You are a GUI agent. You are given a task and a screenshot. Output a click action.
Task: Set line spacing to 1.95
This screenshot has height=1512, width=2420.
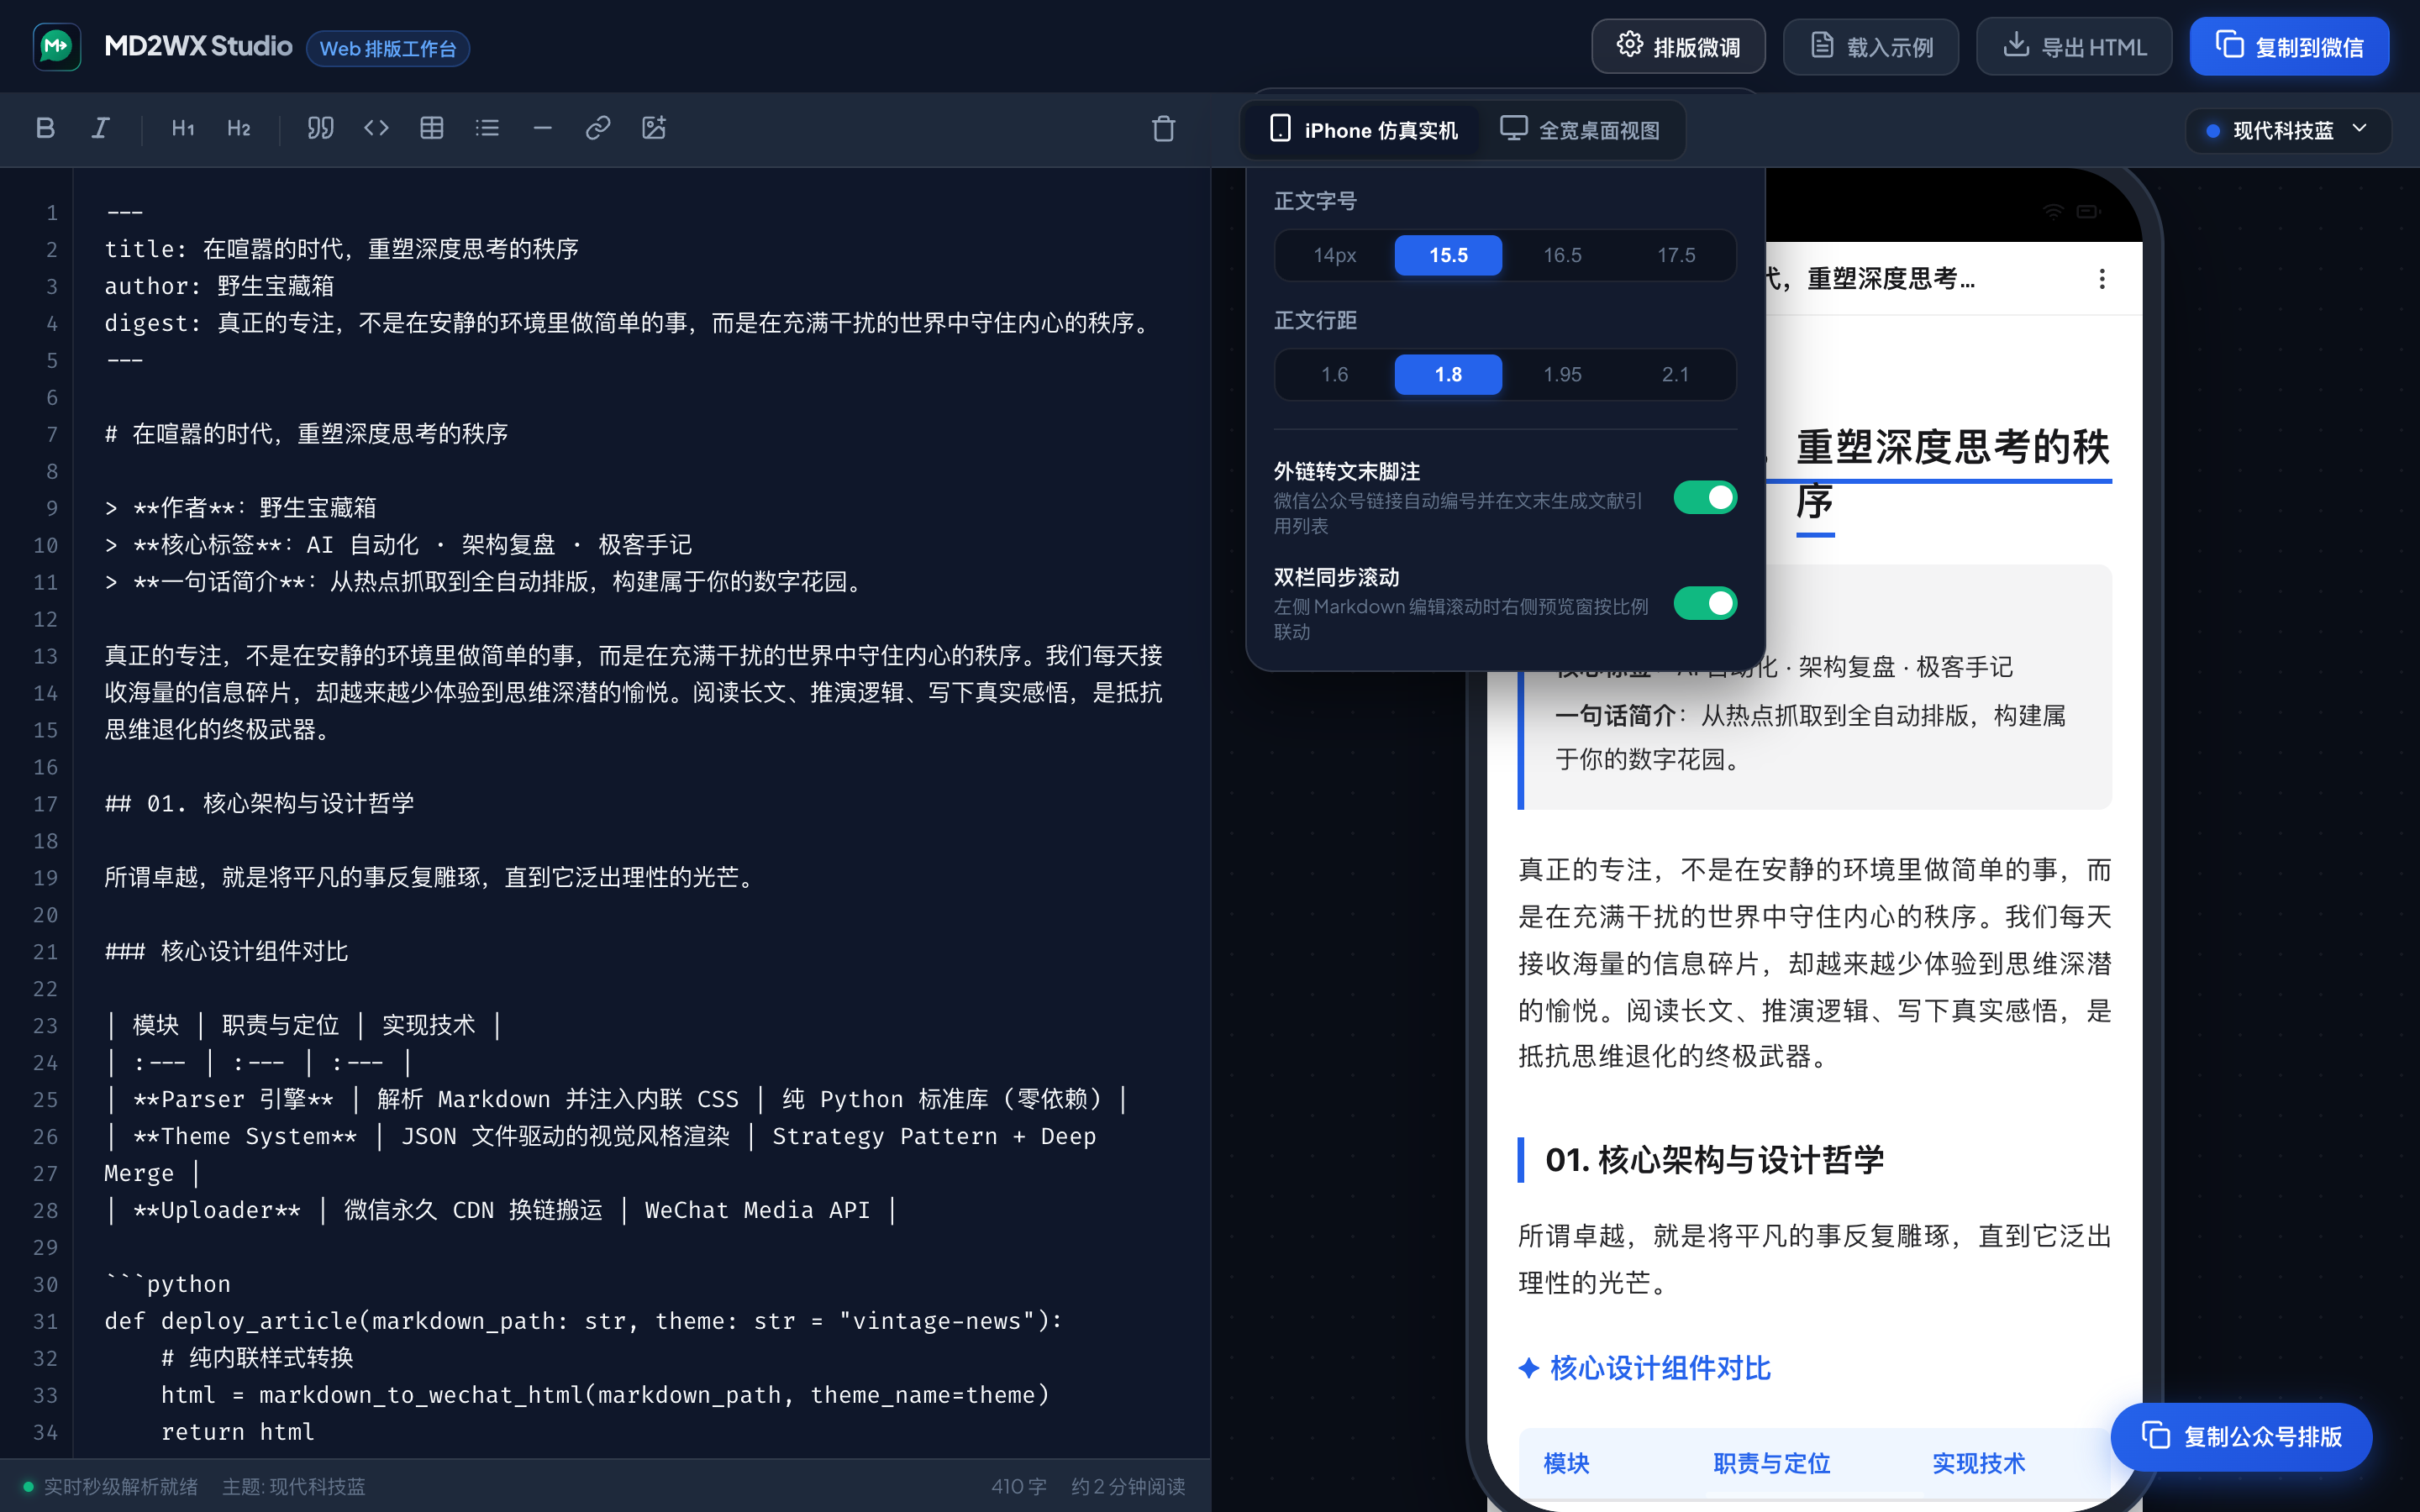1562,375
